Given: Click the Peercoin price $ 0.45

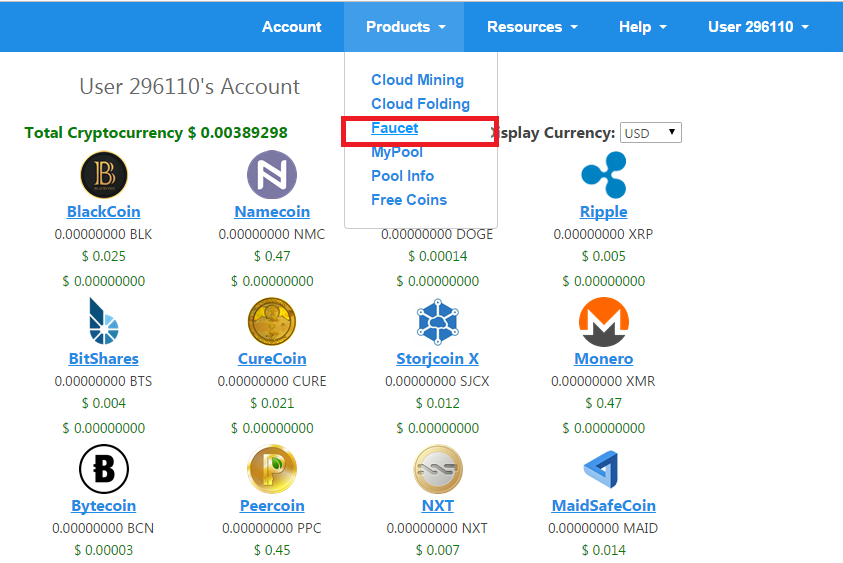Looking at the screenshot, I should 272,551.
